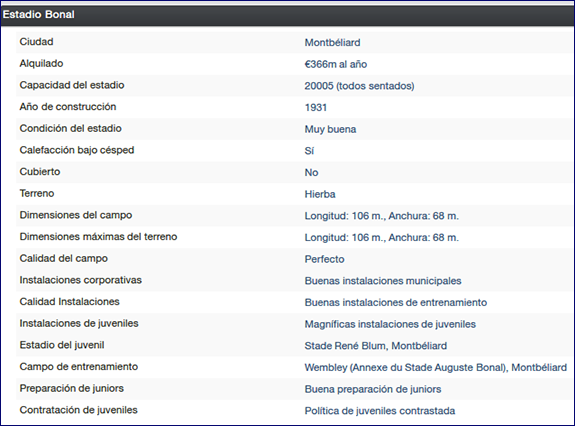Click Instalaciones de juveniles label
Screen dimensions: 575x426
(79, 323)
